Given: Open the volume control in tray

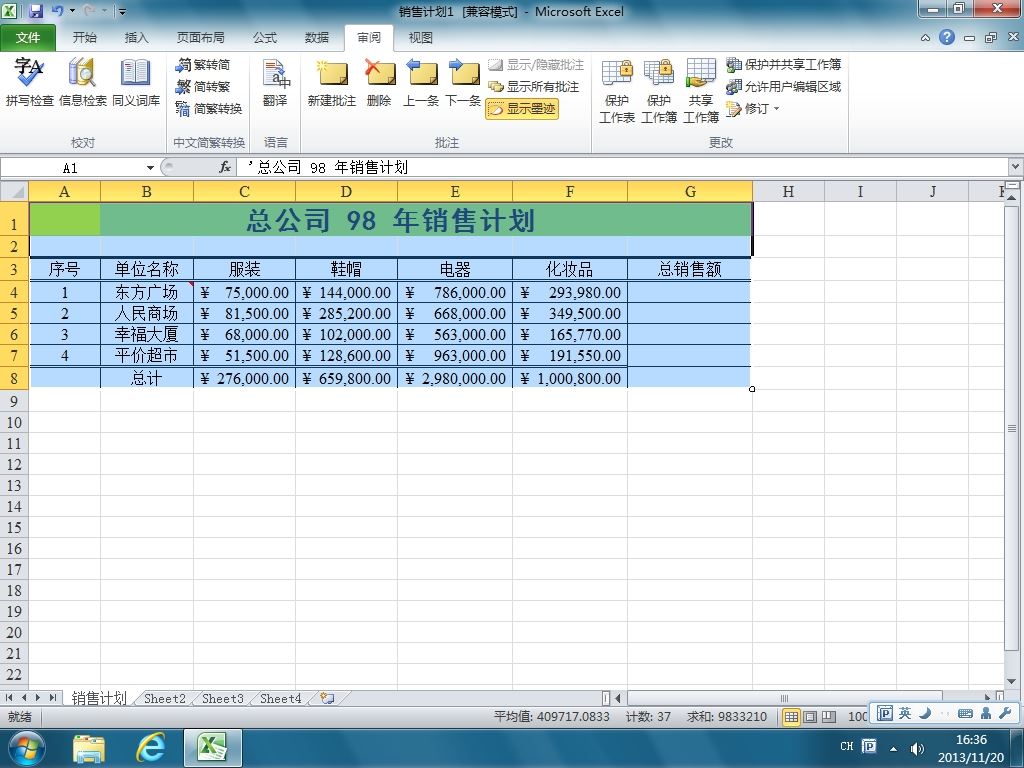Looking at the screenshot, I should click(x=917, y=748).
